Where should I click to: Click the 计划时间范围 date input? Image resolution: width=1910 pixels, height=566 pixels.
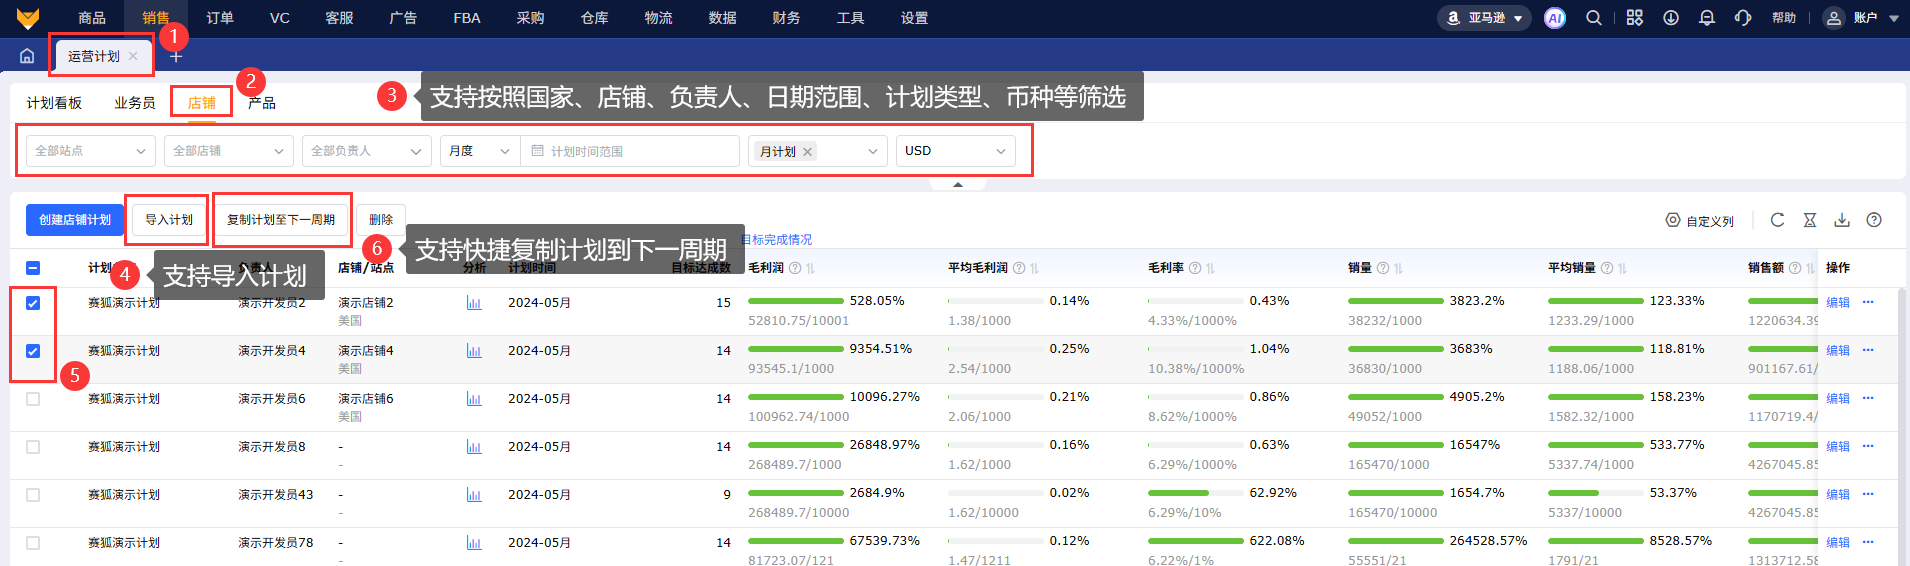[x=630, y=151]
